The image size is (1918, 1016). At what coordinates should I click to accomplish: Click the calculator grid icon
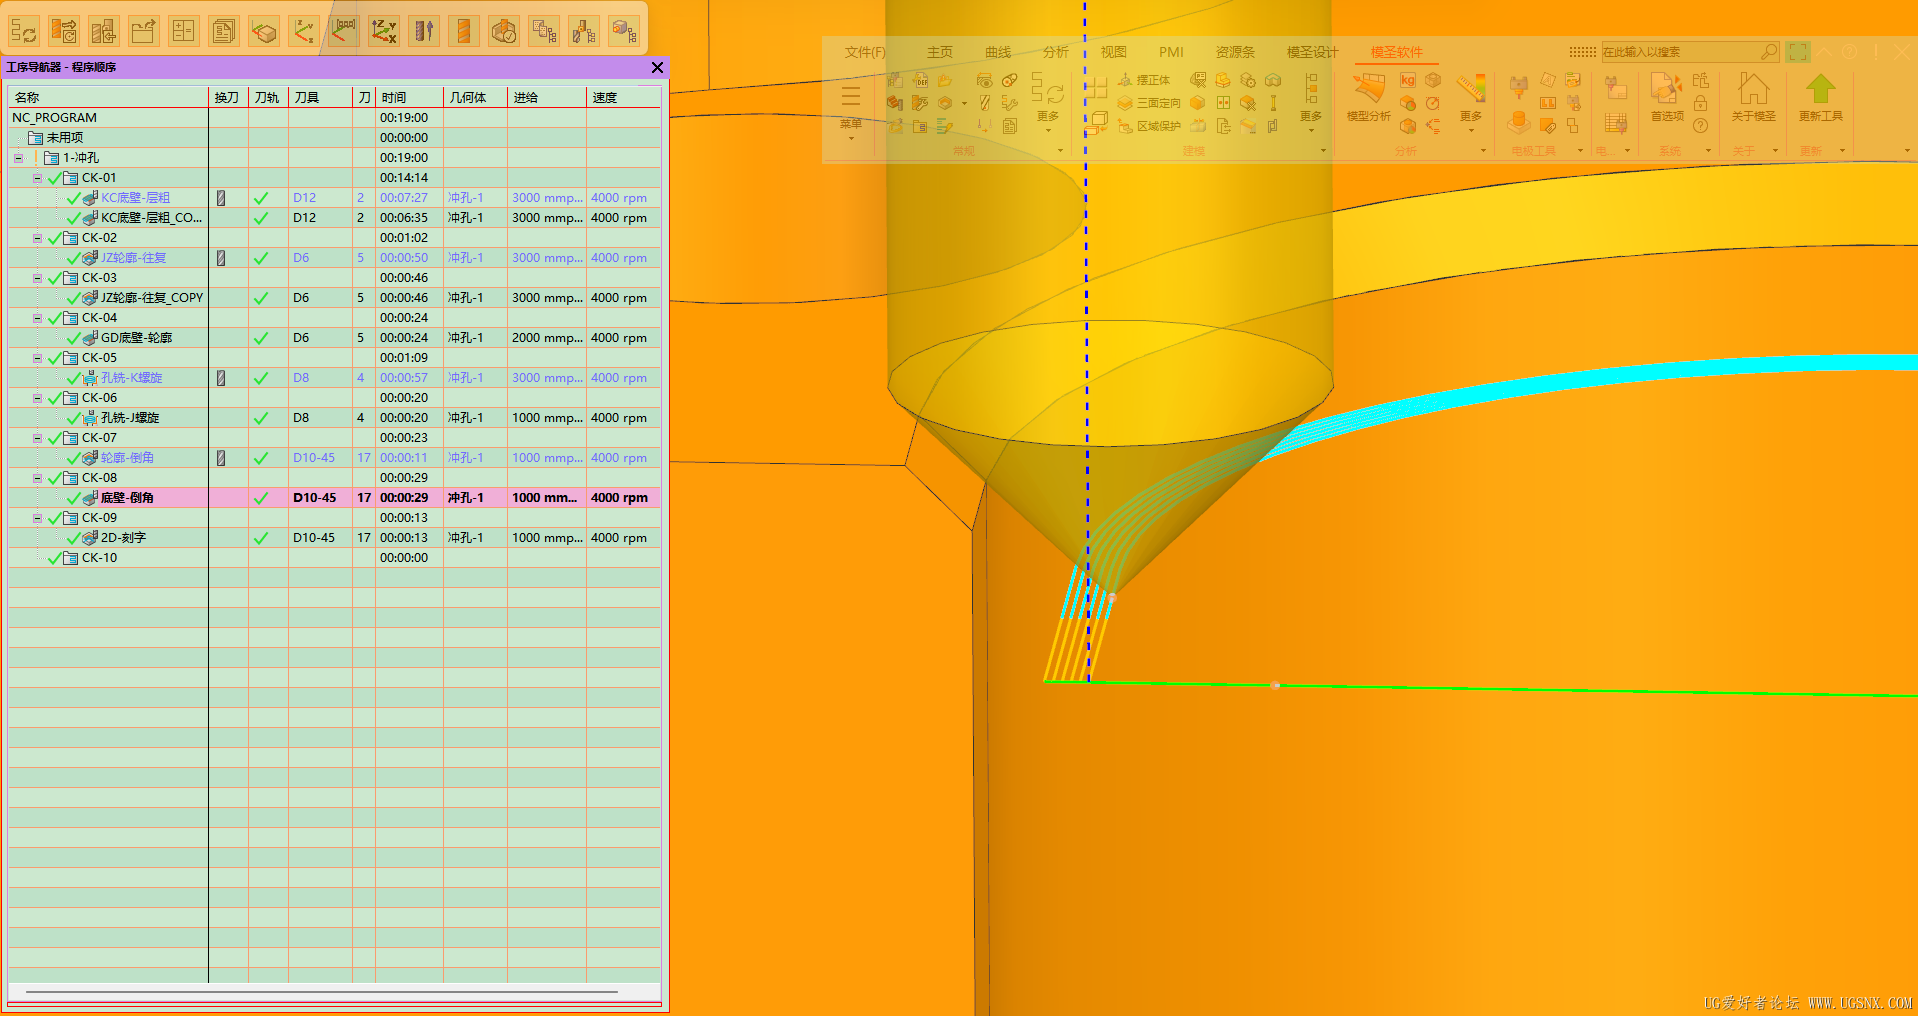click(184, 31)
